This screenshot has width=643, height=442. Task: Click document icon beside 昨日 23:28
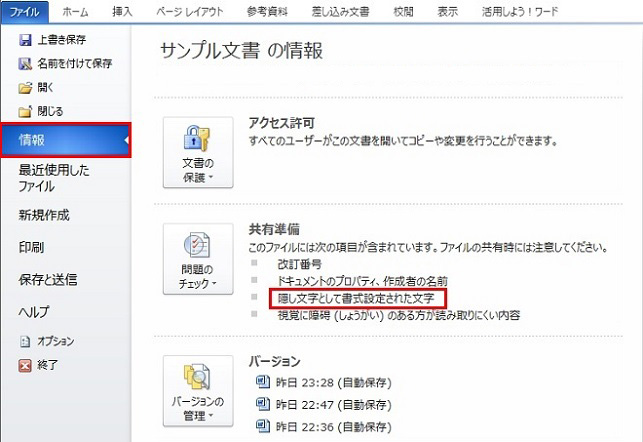pyautogui.click(x=262, y=382)
